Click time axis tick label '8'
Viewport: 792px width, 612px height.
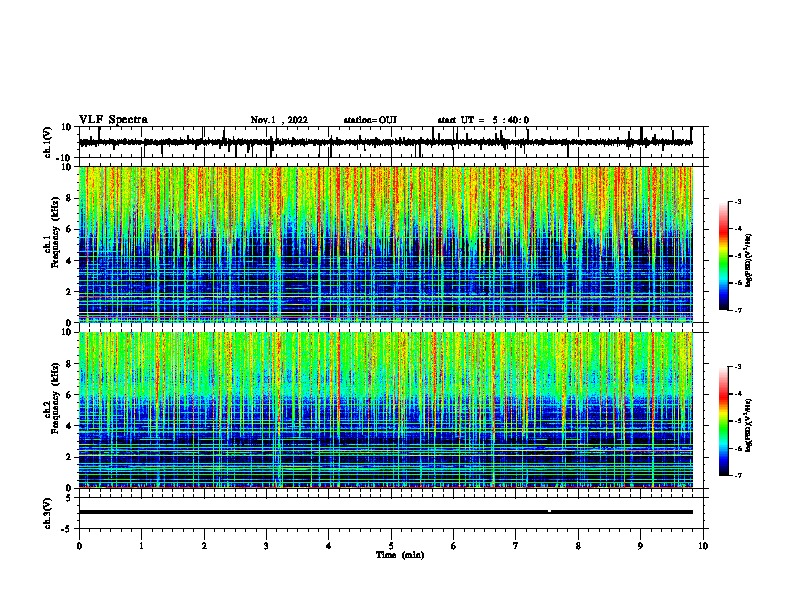pyautogui.click(x=578, y=546)
